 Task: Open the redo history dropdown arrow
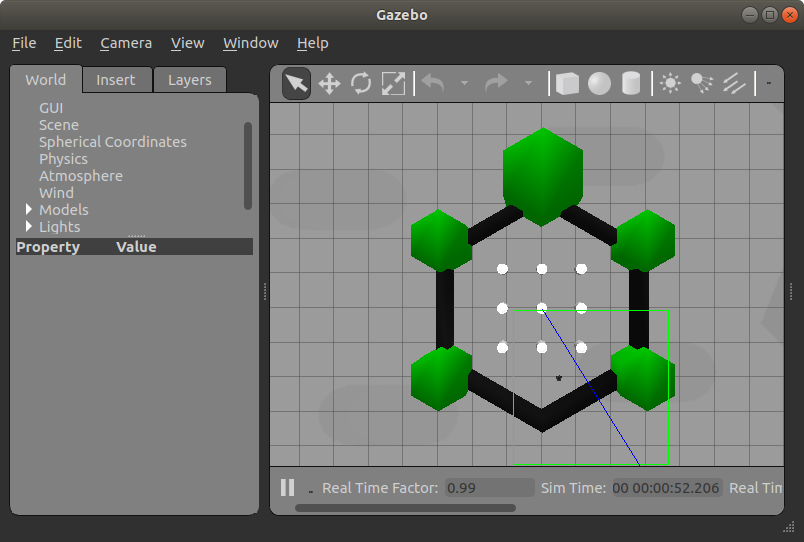528,83
